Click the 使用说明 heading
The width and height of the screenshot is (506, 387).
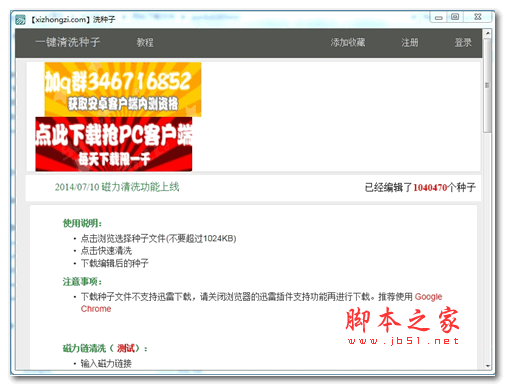pos(82,223)
